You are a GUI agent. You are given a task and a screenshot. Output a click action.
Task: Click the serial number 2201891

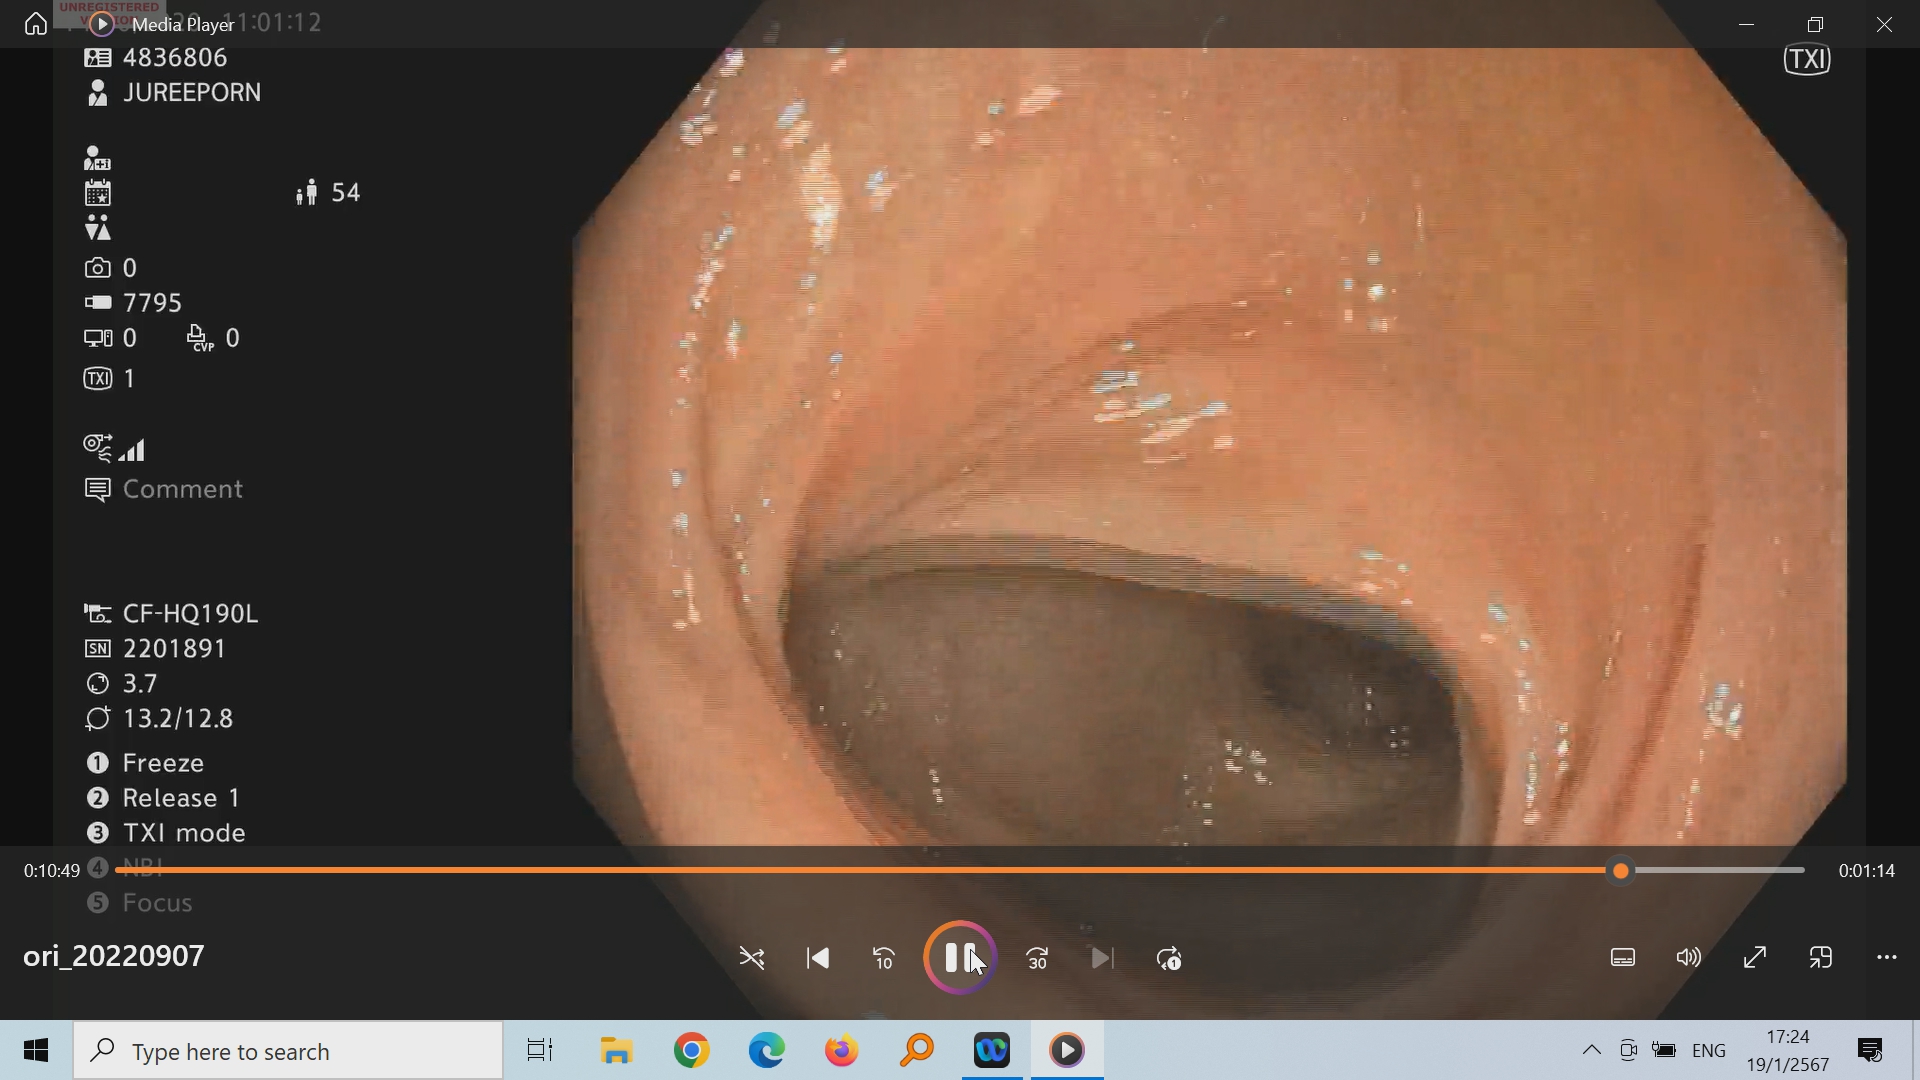(174, 649)
